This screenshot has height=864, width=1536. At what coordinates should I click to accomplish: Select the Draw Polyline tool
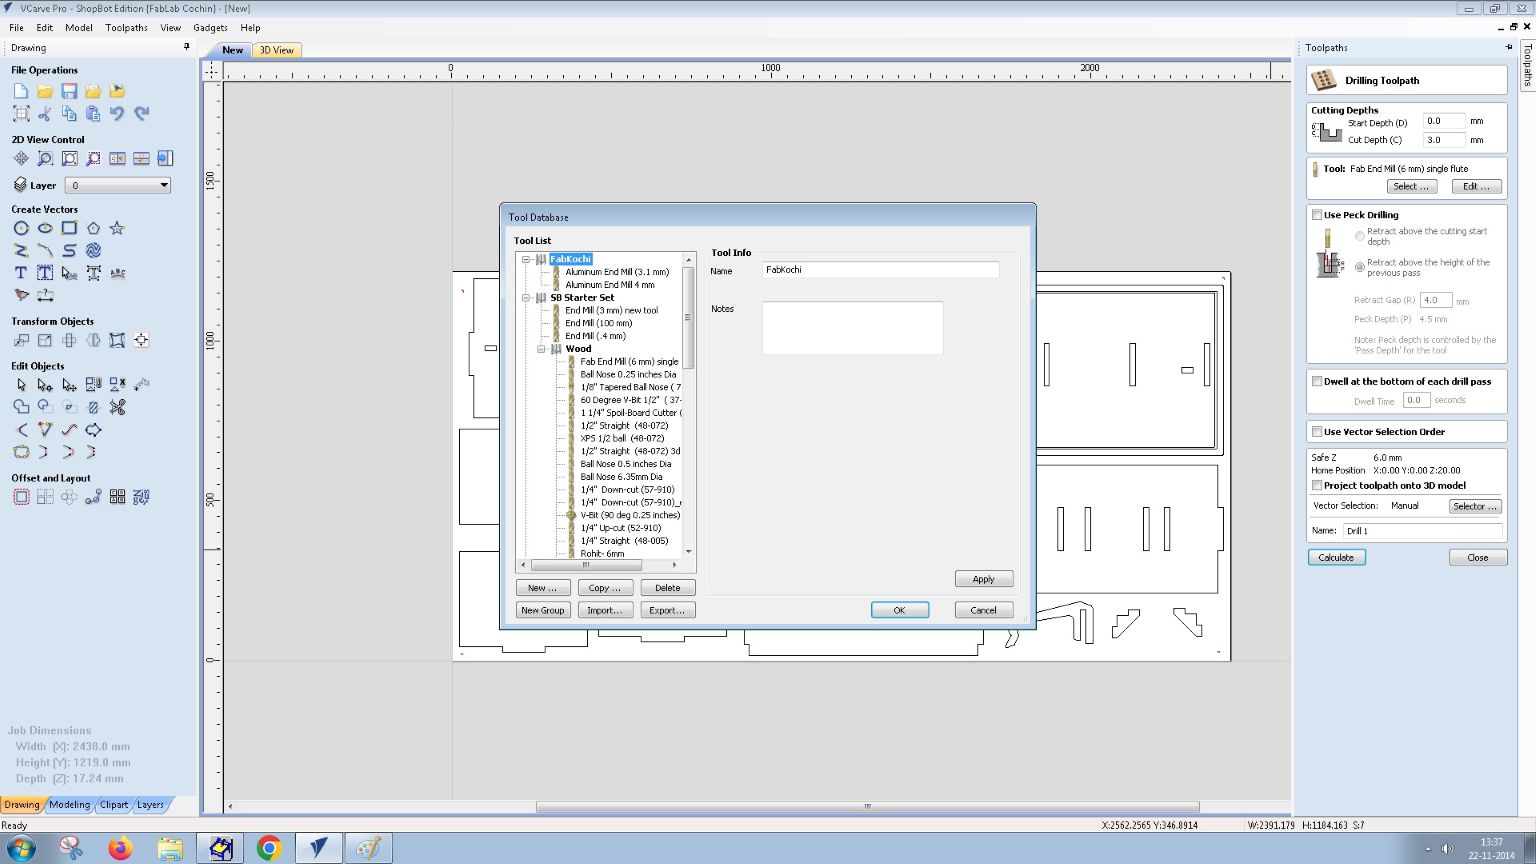point(21,251)
